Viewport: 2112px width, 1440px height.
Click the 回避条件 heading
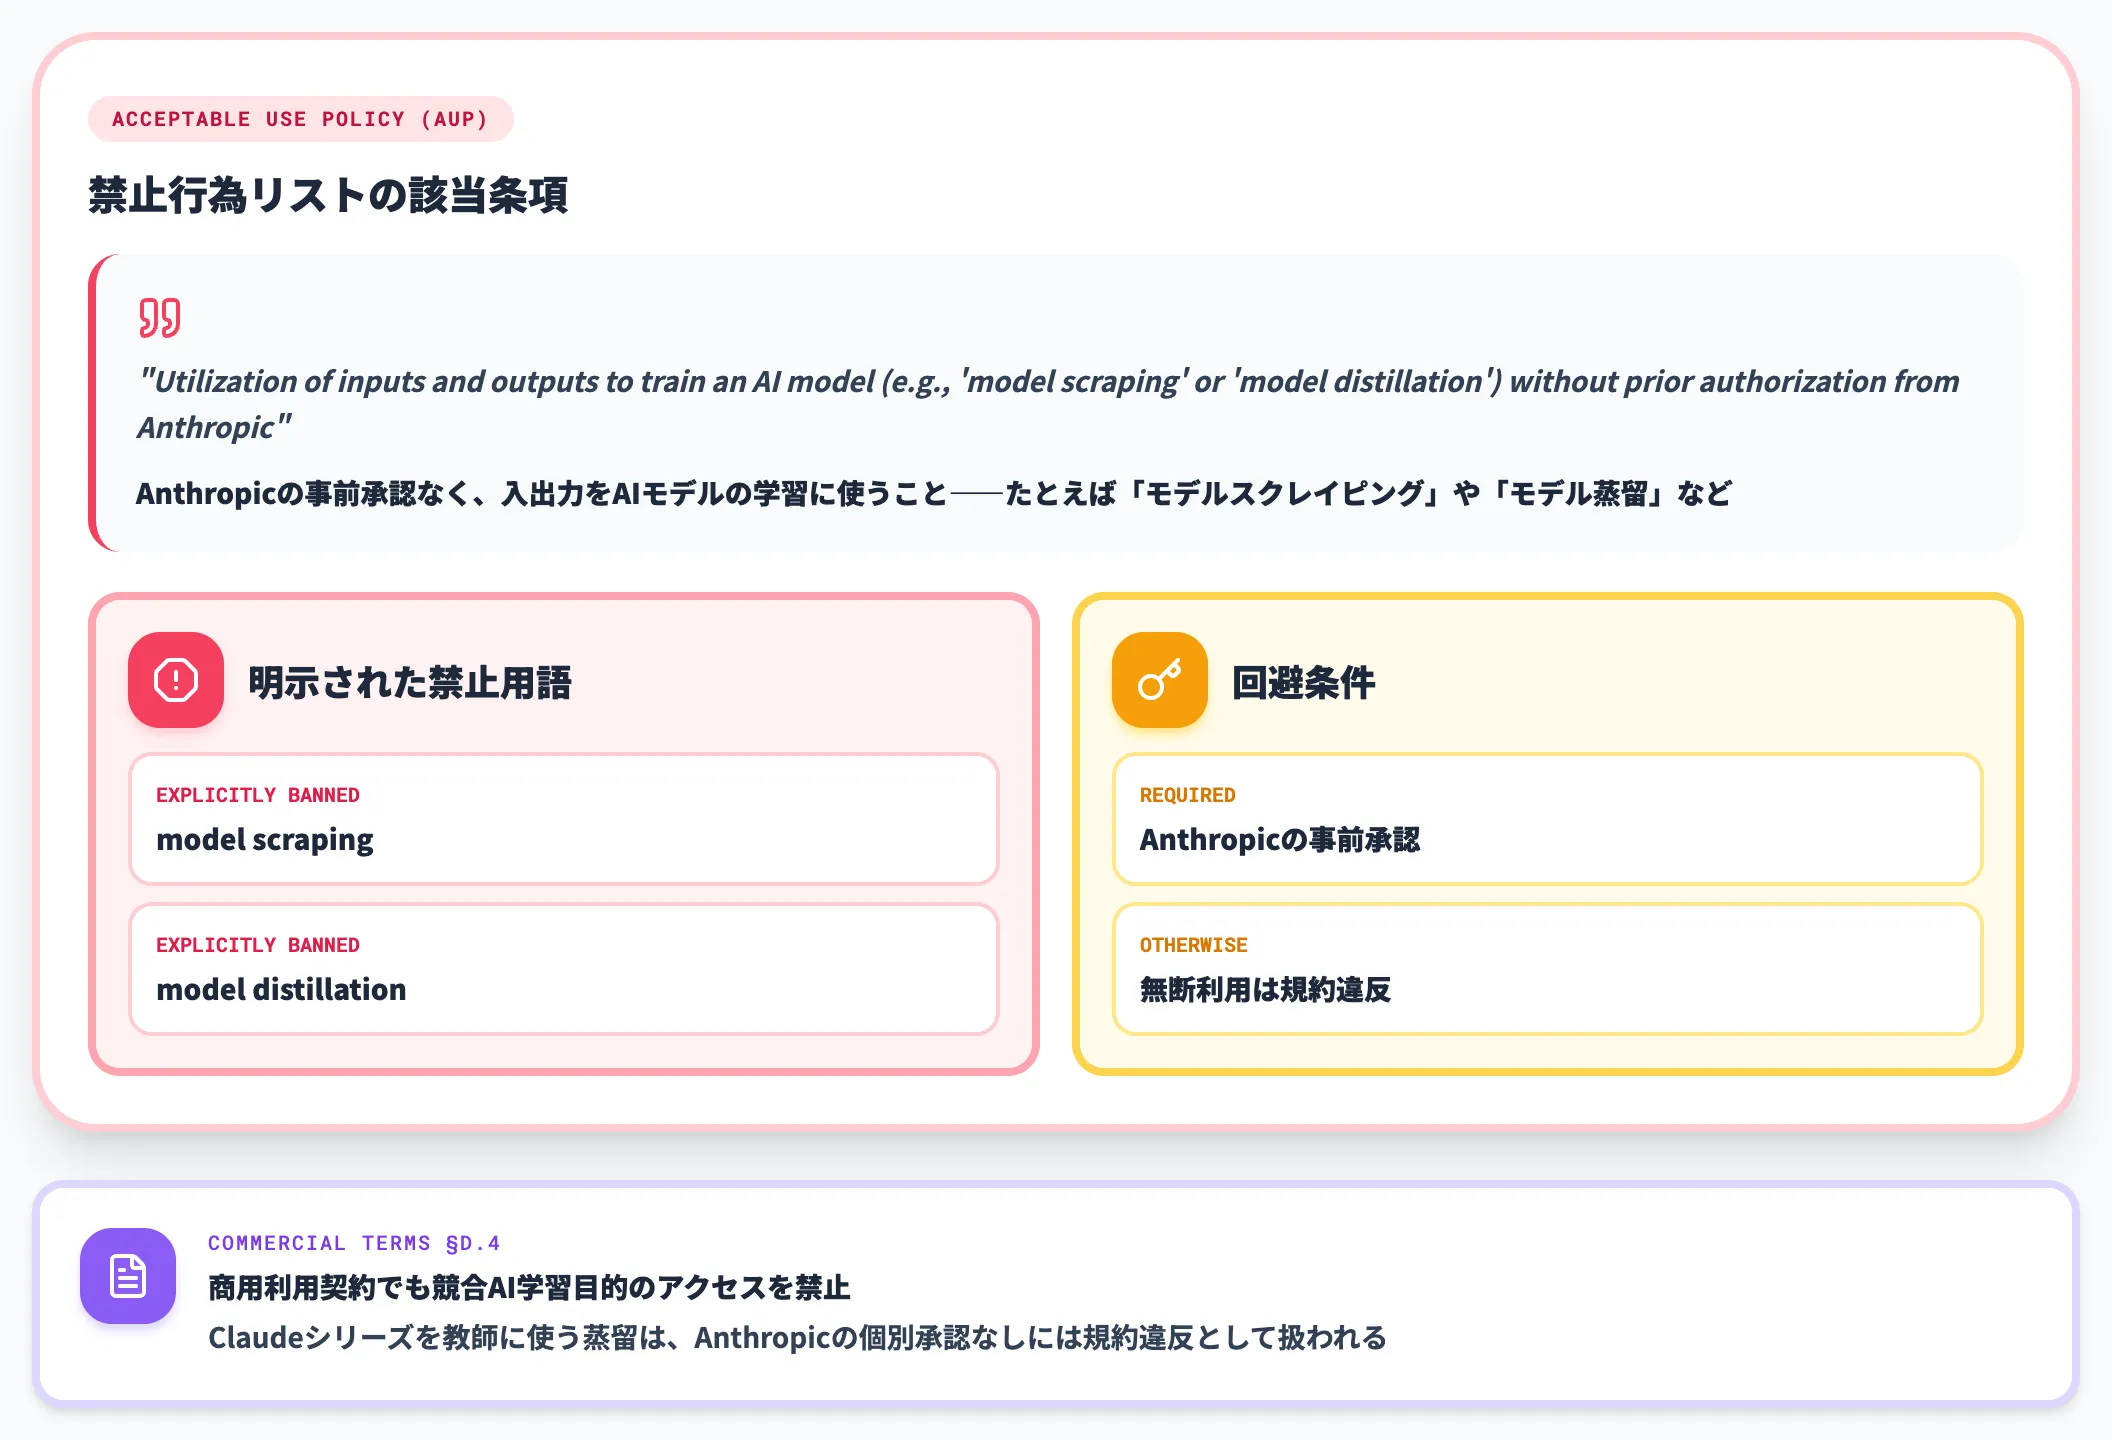coord(1304,683)
